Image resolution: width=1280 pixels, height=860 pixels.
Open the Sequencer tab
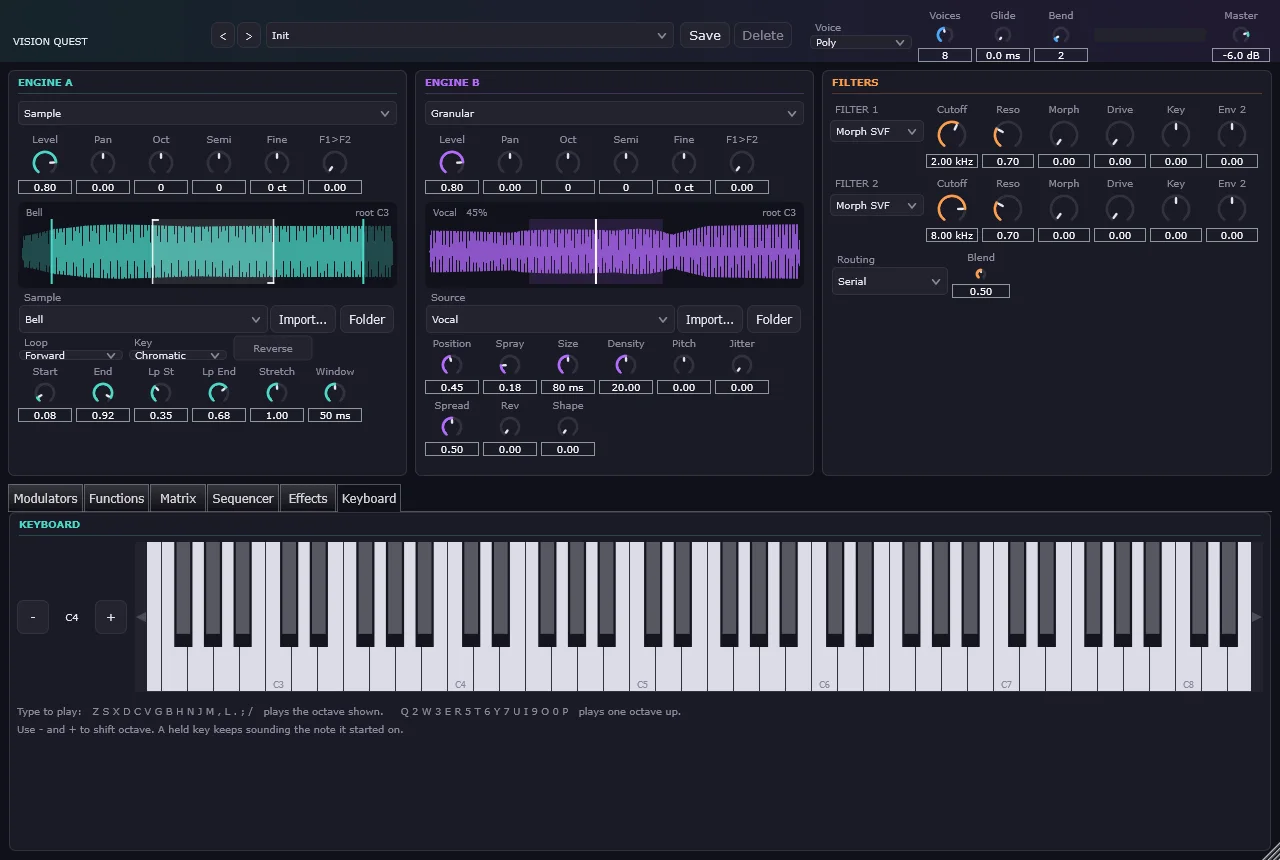tap(243, 498)
